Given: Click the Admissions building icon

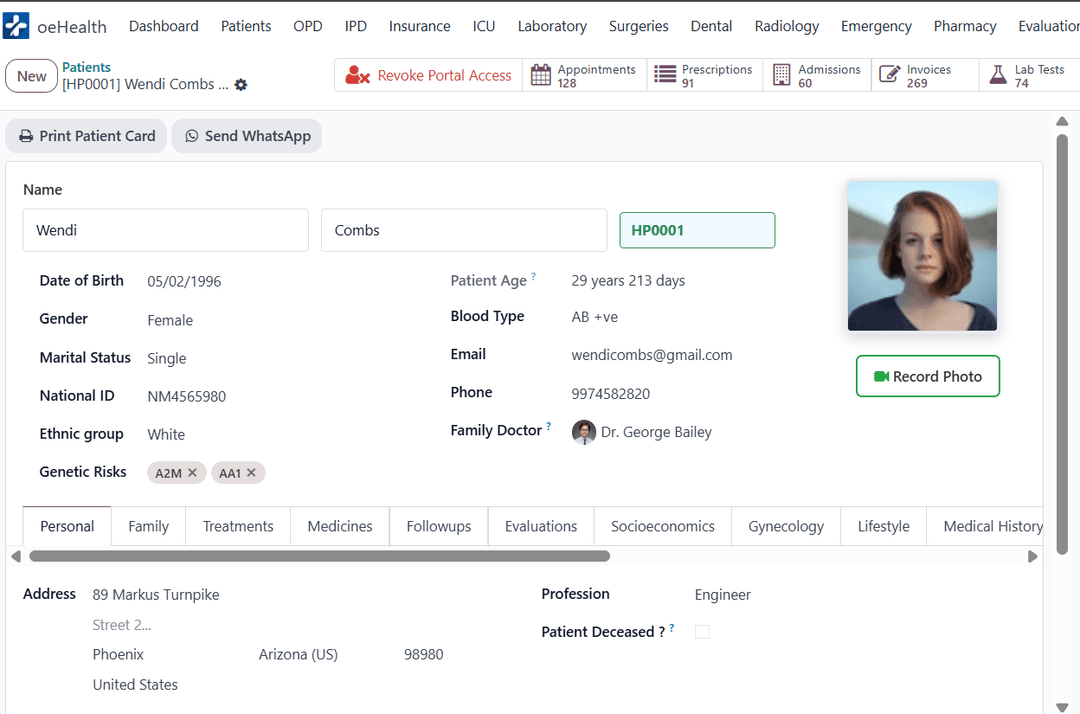Looking at the screenshot, I should [x=781, y=75].
